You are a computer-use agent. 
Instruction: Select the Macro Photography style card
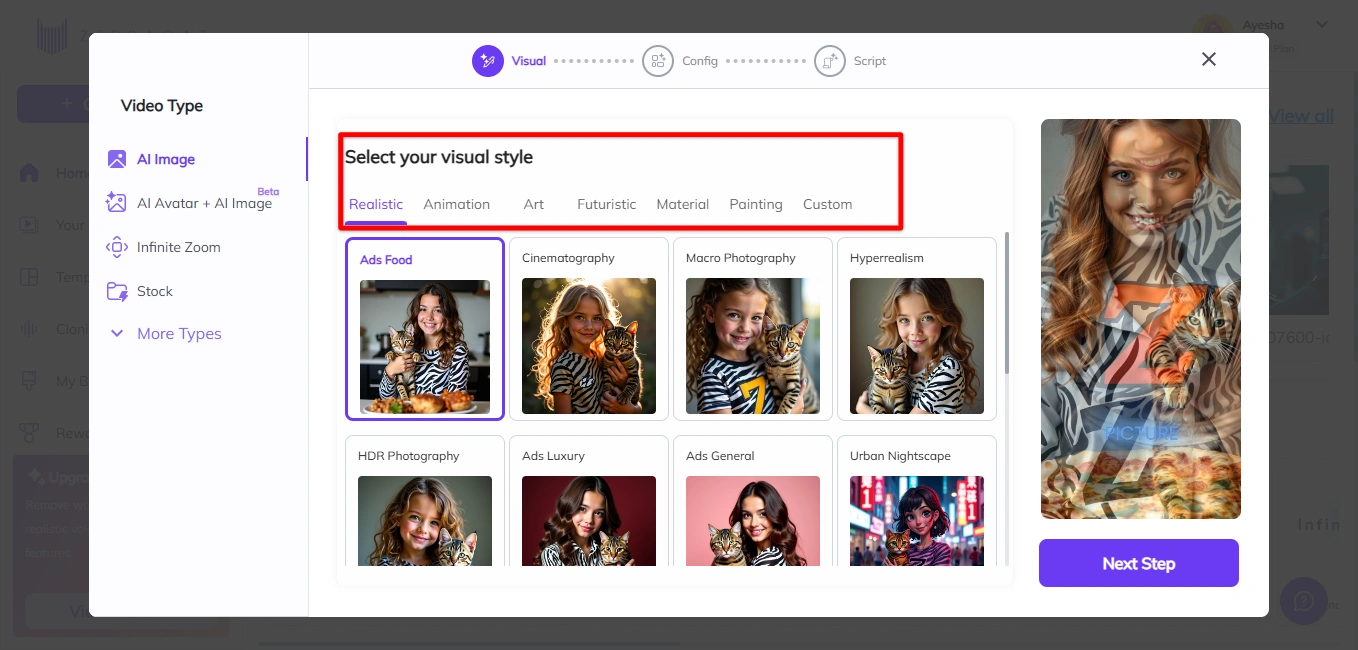[753, 329]
